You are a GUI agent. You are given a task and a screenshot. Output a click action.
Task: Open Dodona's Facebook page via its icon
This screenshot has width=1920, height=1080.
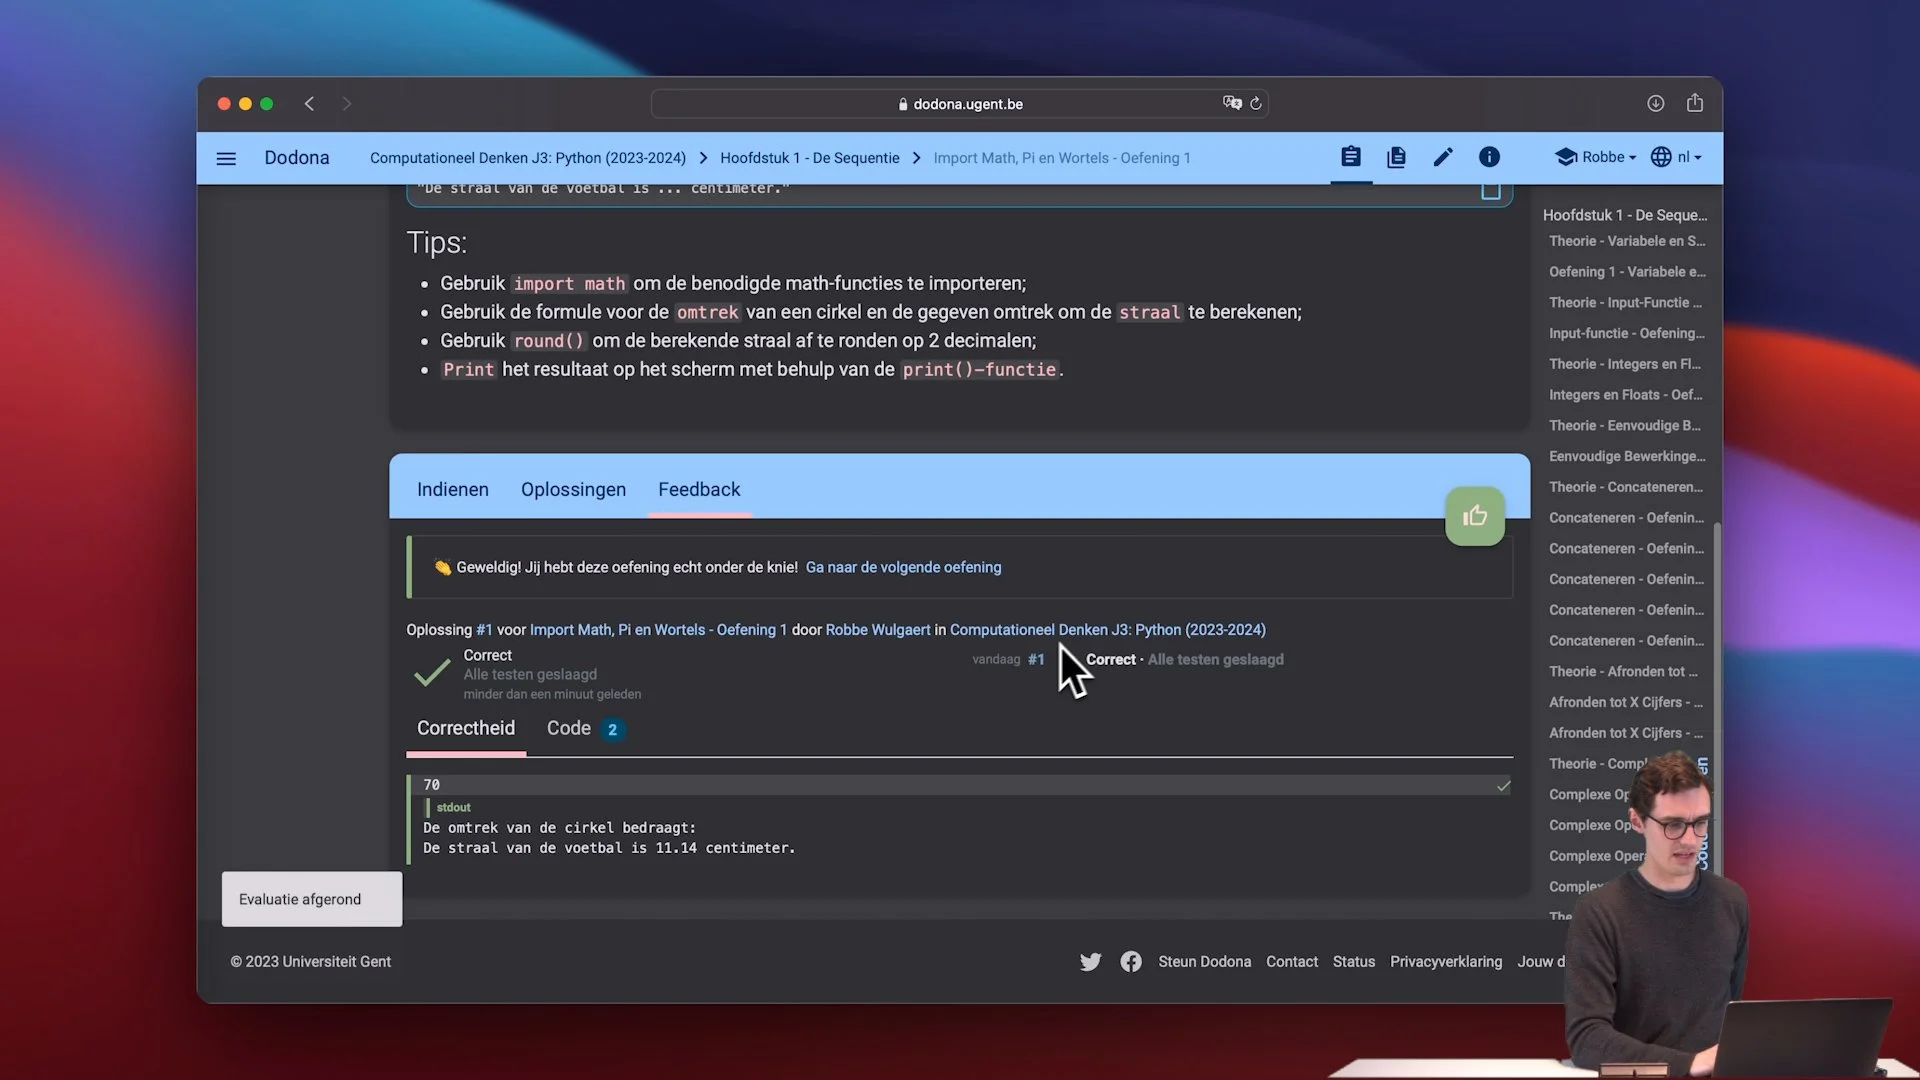point(1131,961)
